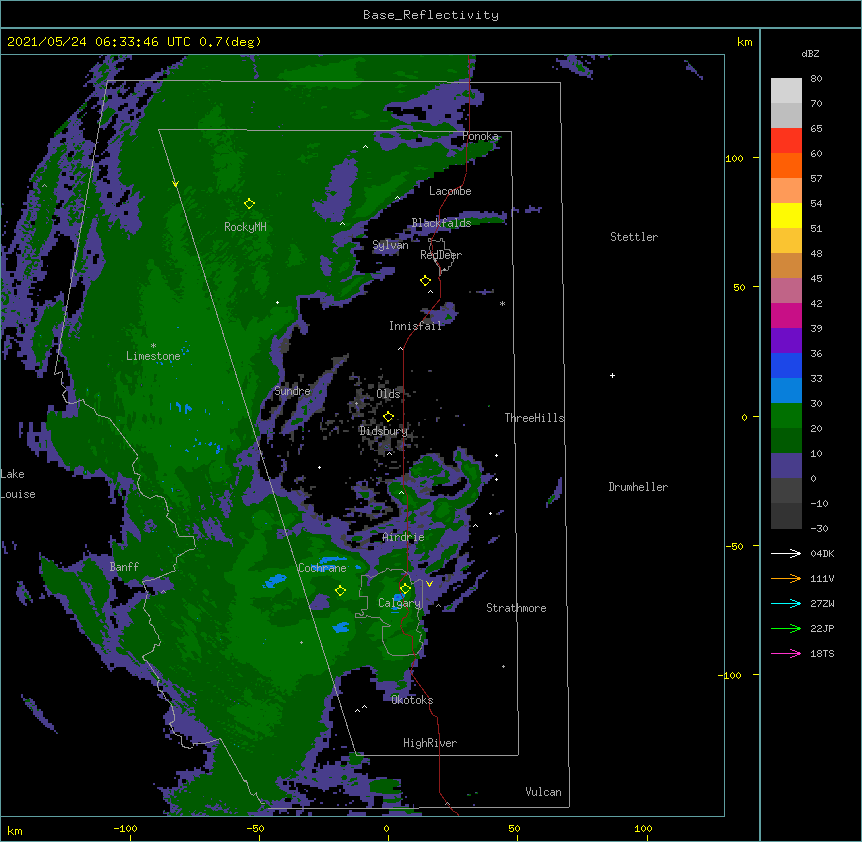Click the Olds city label

pyautogui.click(x=388, y=394)
